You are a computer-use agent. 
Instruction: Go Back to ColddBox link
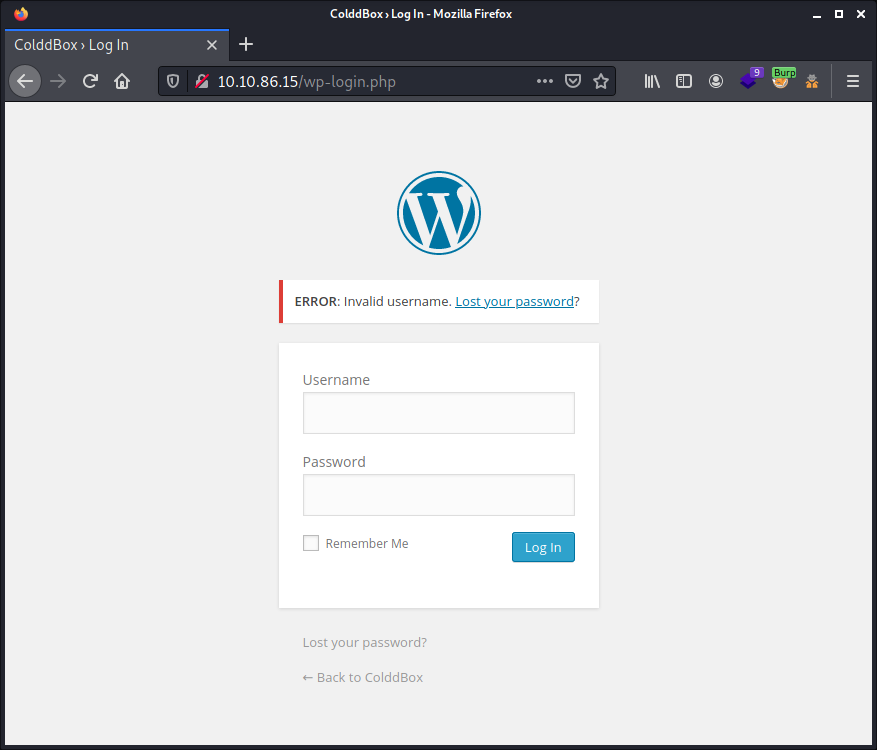[362, 677]
